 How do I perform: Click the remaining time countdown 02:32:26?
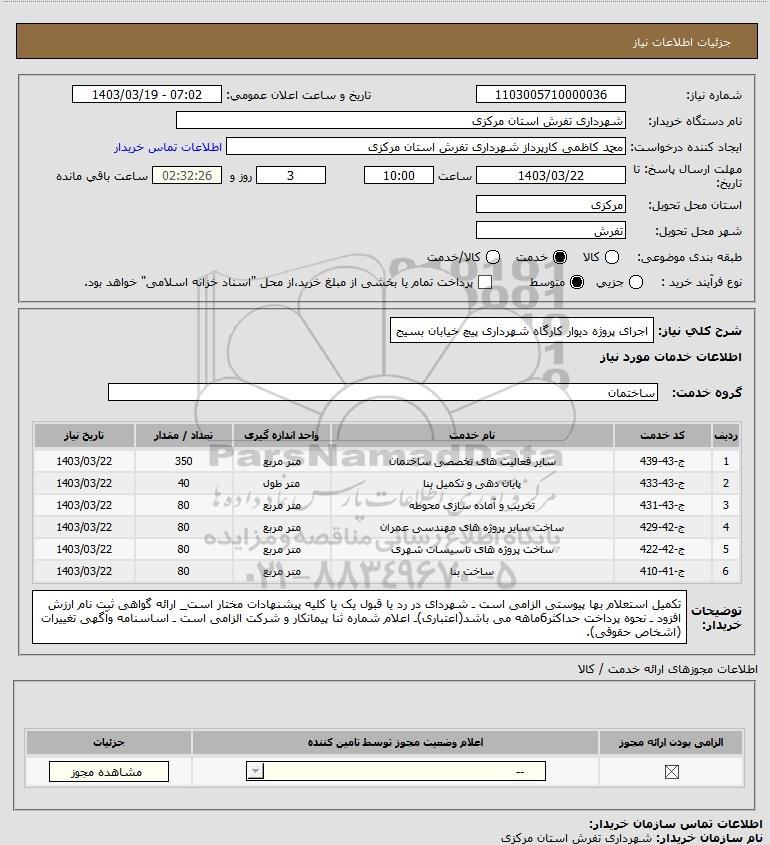[x=187, y=175]
